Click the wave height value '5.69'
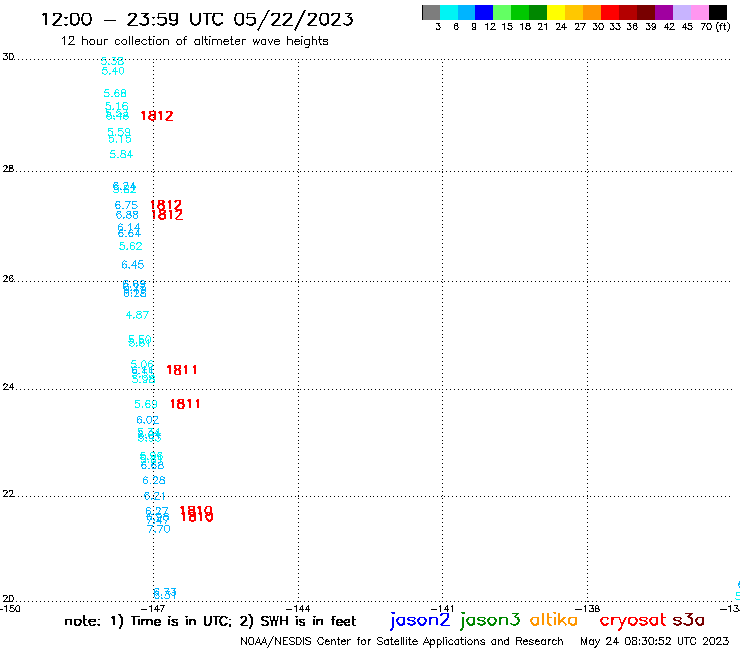 pyautogui.click(x=146, y=405)
